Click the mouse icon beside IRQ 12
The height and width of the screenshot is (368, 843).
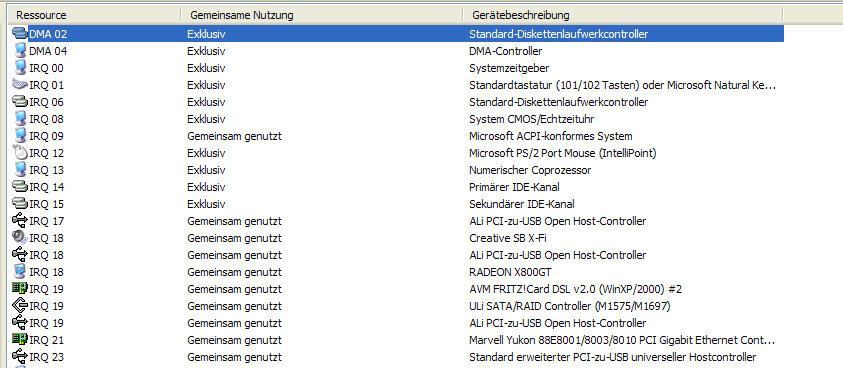[20, 153]
